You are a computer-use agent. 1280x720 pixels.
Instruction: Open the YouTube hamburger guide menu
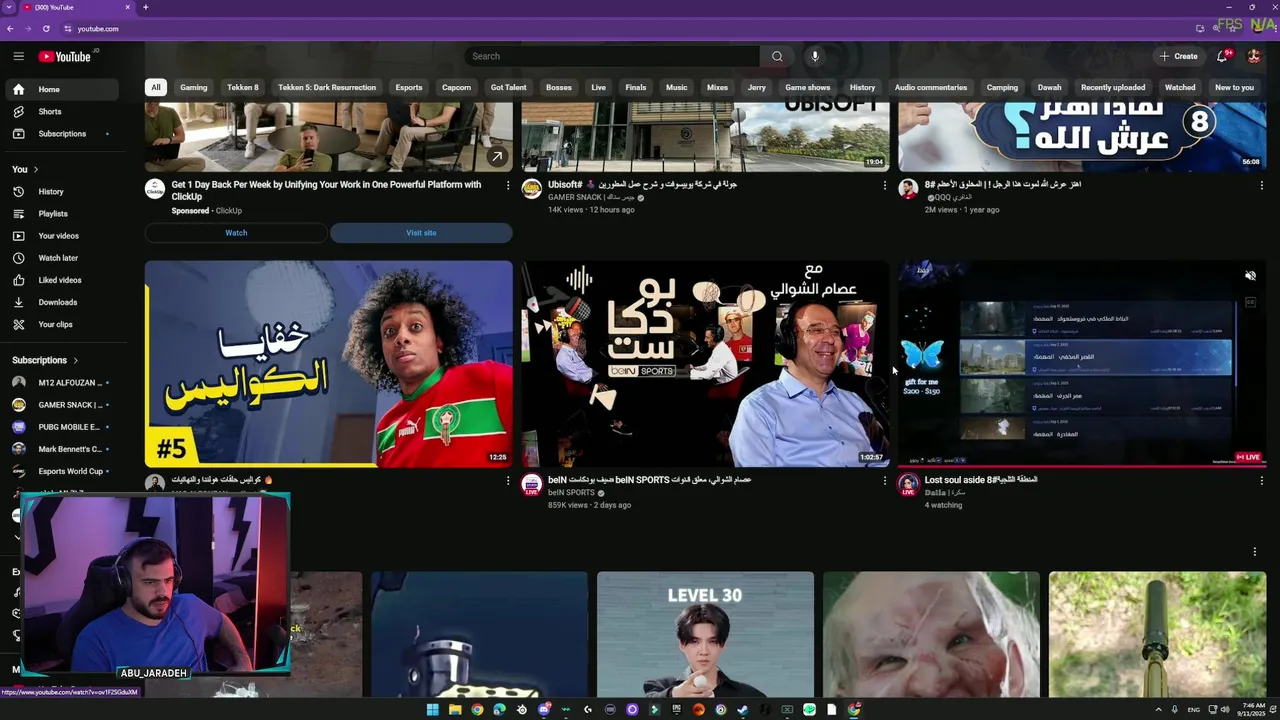click(18, 56)
